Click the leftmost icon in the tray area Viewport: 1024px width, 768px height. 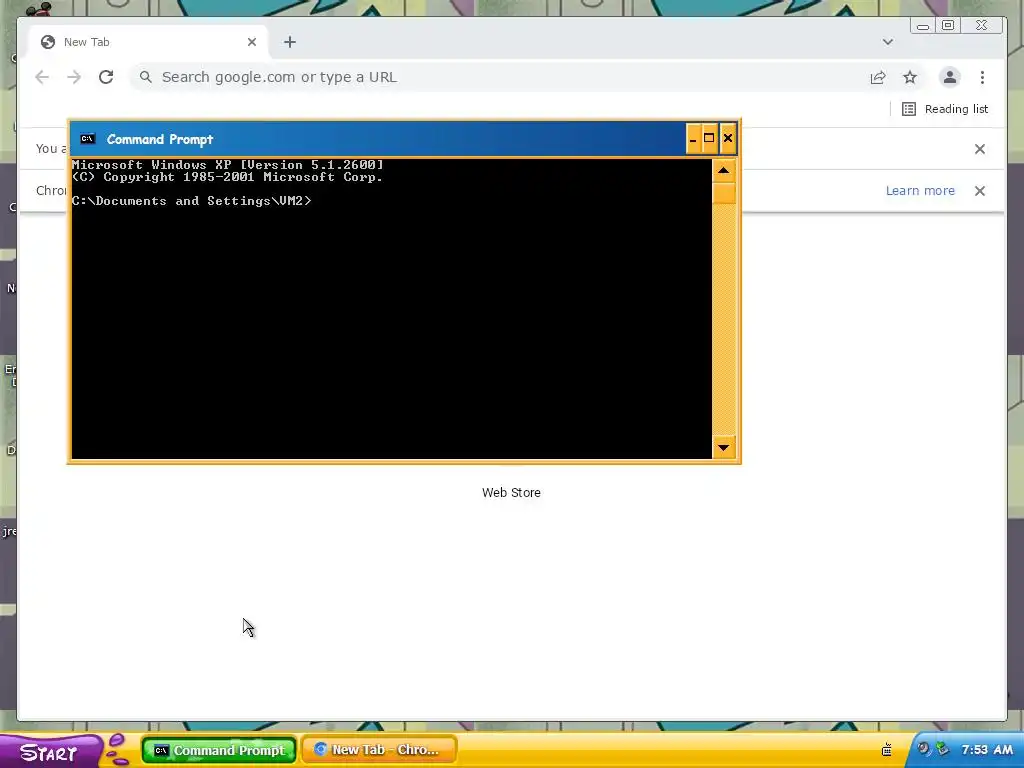[x=886, y=749]
